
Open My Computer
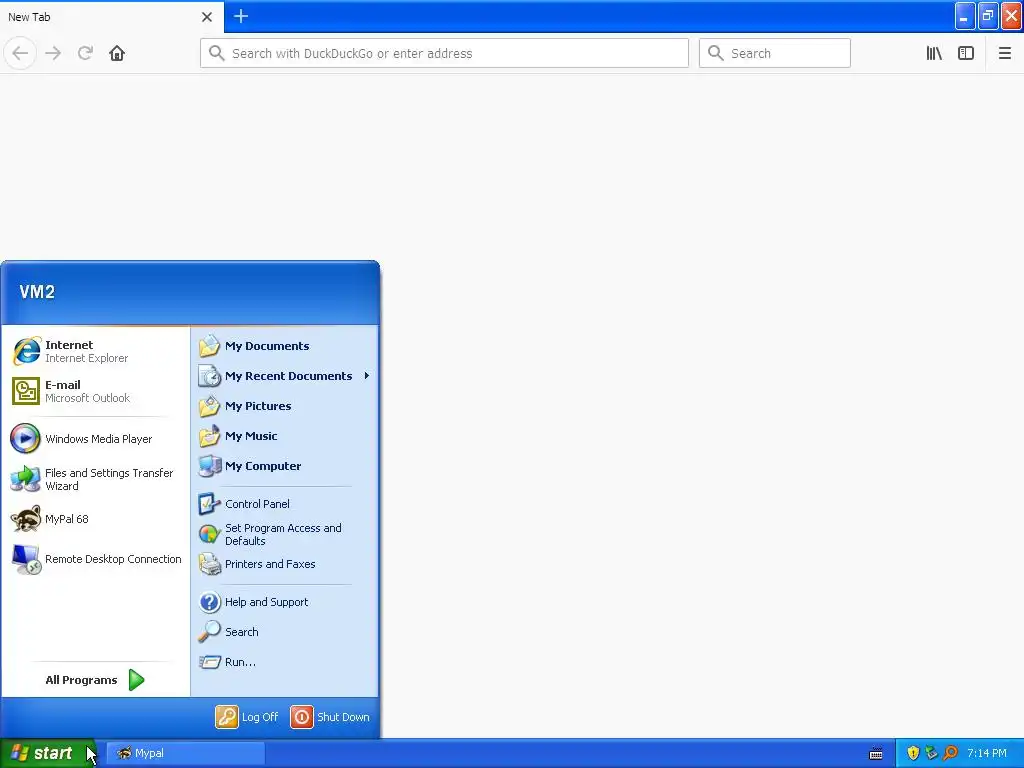click(285, 466)
